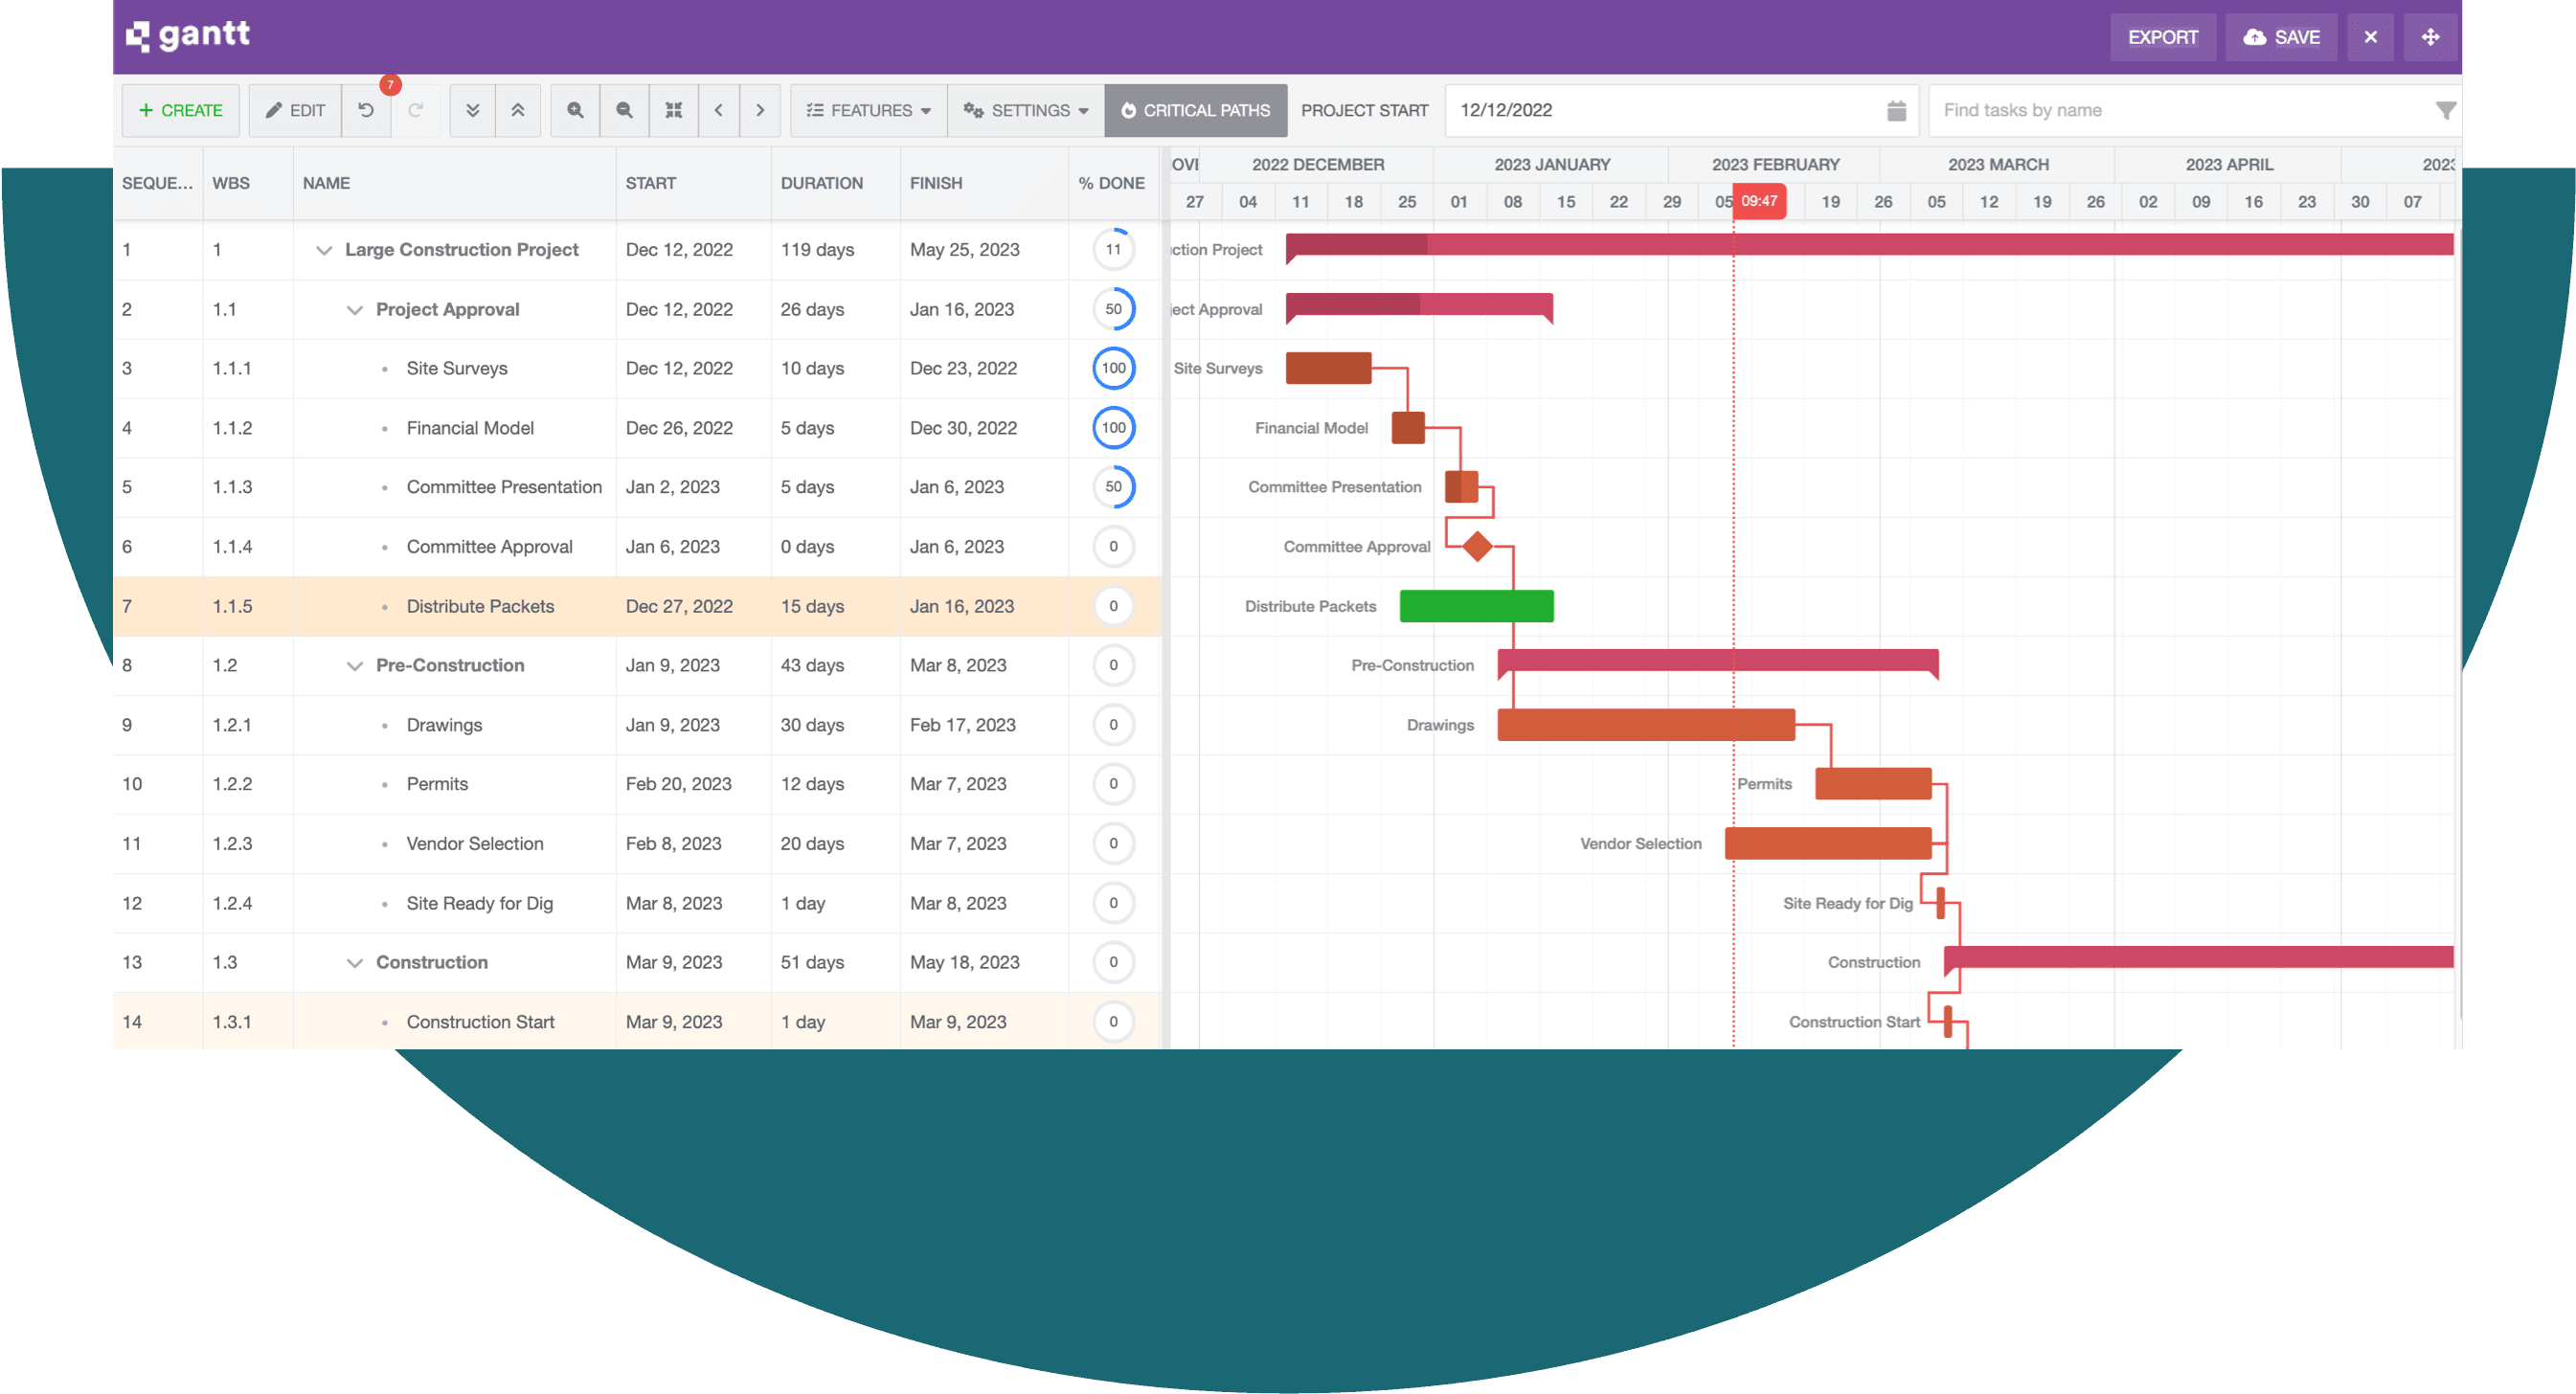Collapse the Pre-Construction group

(x=355, y=665)
